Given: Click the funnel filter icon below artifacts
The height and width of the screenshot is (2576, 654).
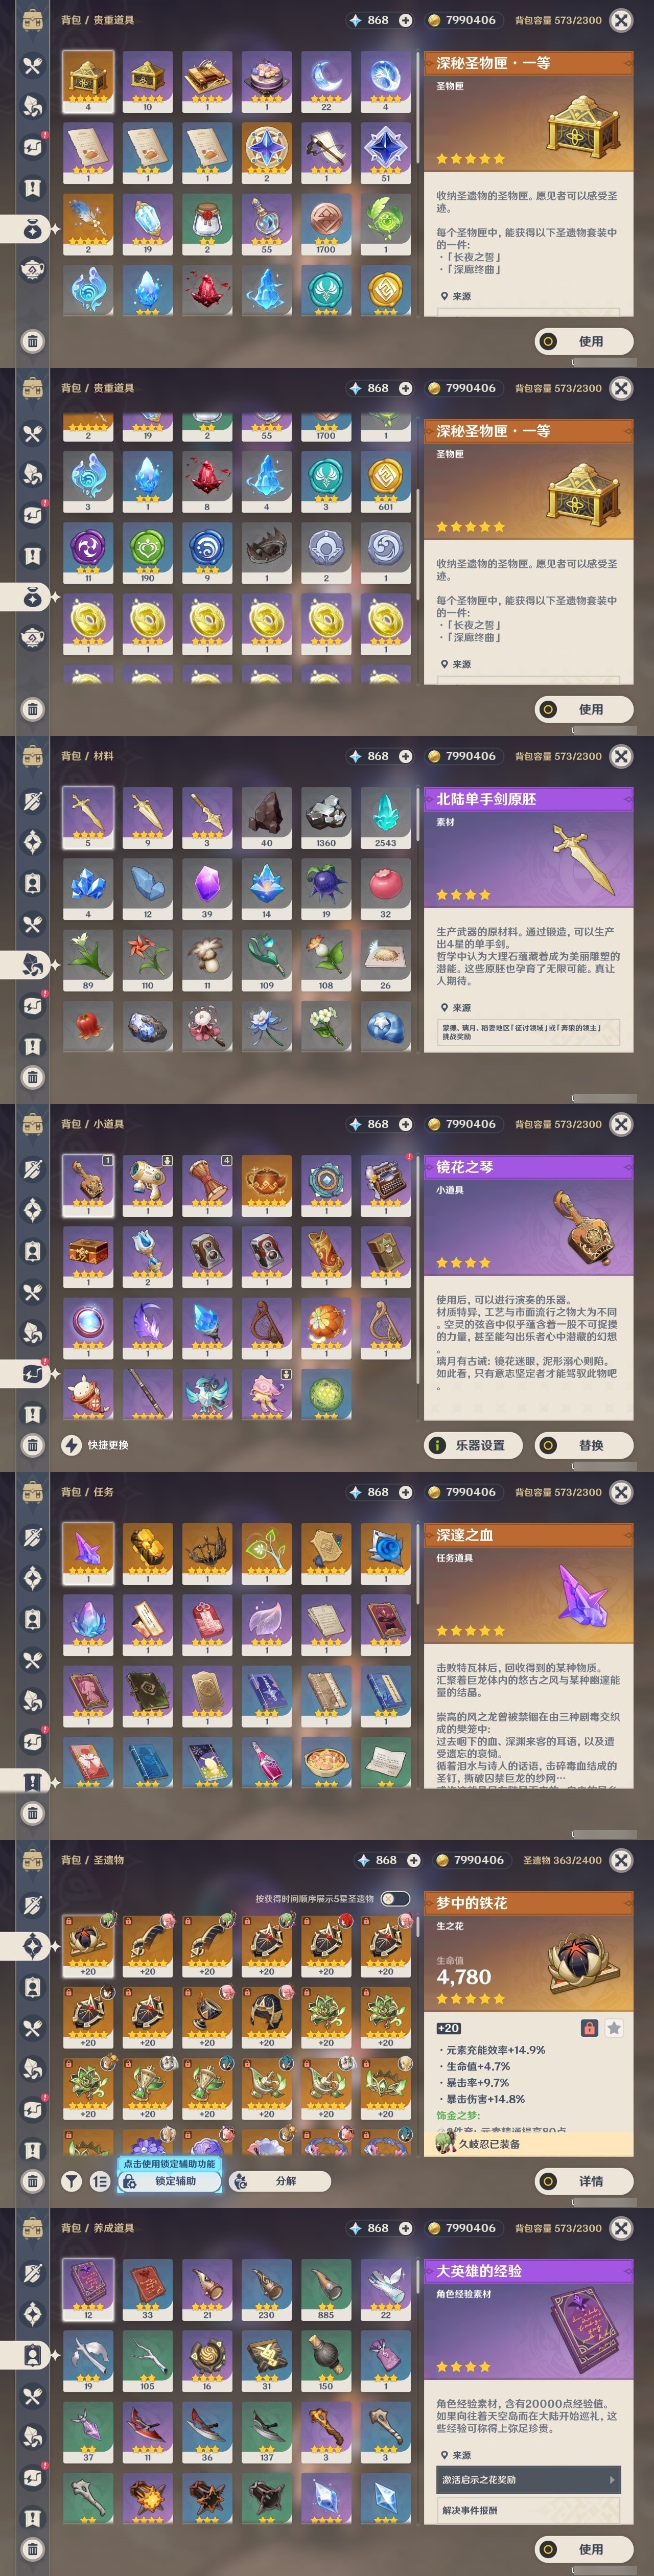Looking at the screenshot, I should [x=72, y=2181].
